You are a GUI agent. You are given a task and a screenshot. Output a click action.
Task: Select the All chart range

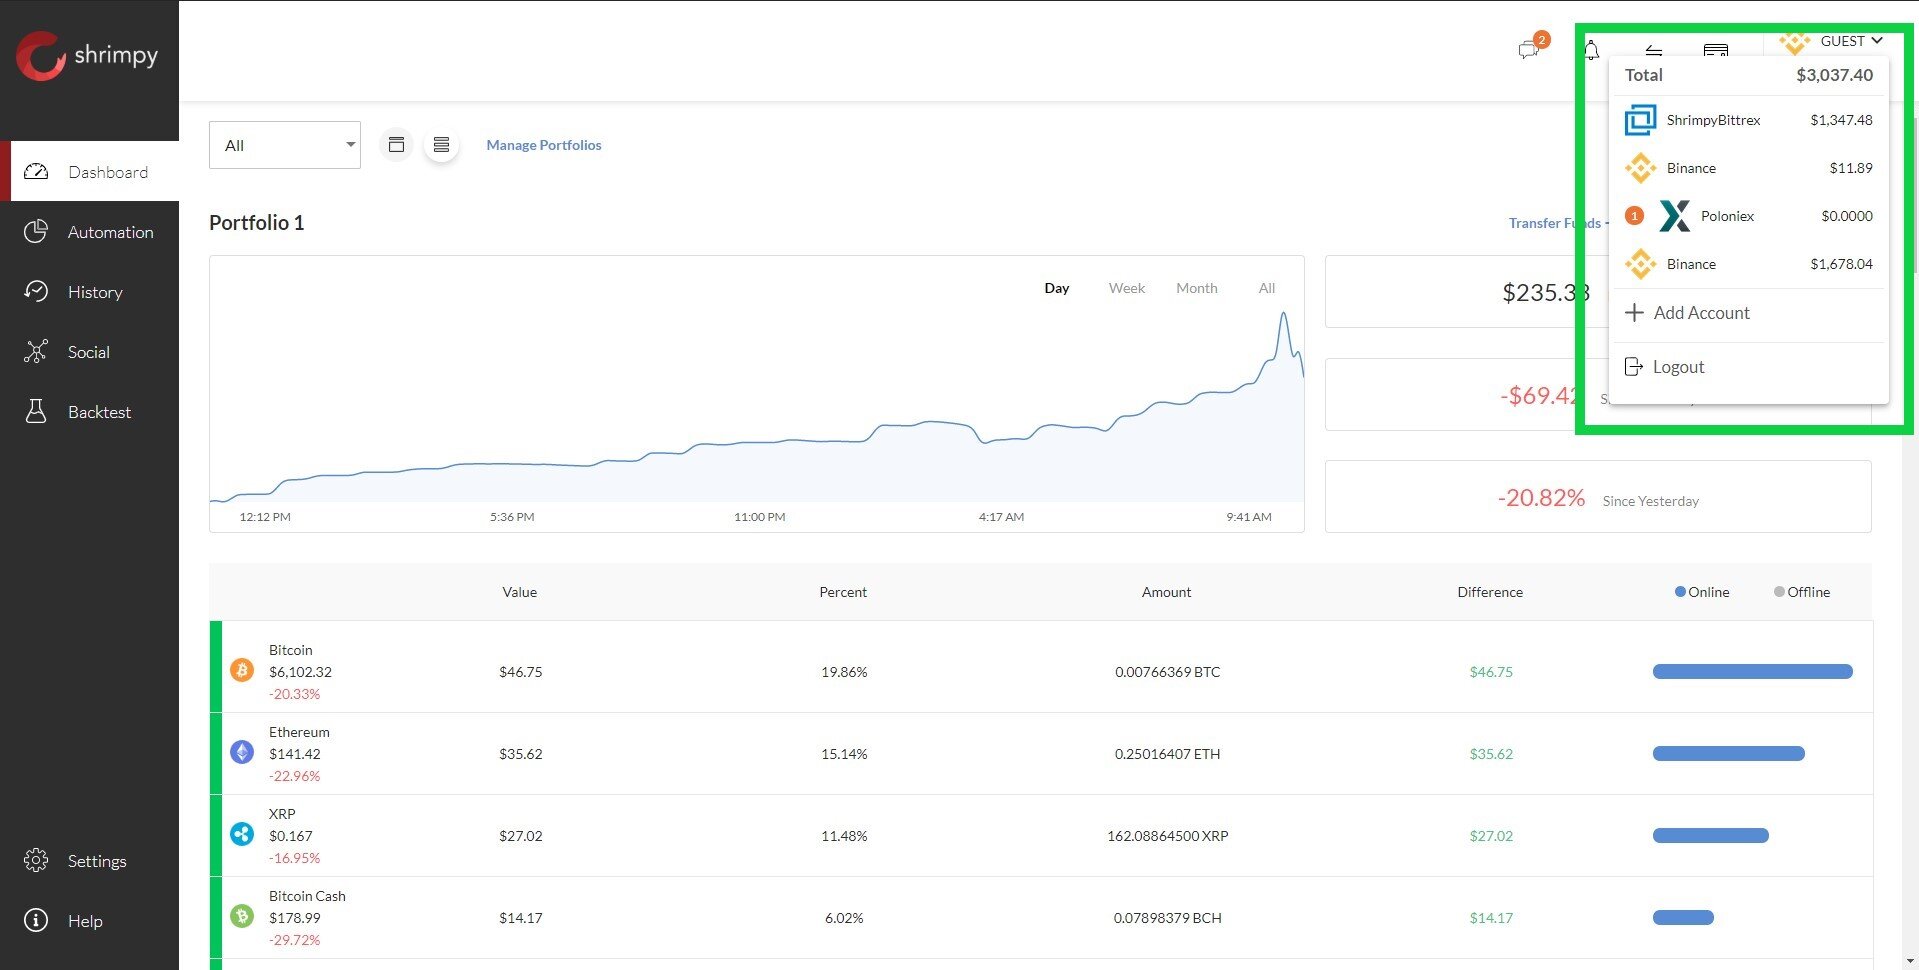(1267, 288)
